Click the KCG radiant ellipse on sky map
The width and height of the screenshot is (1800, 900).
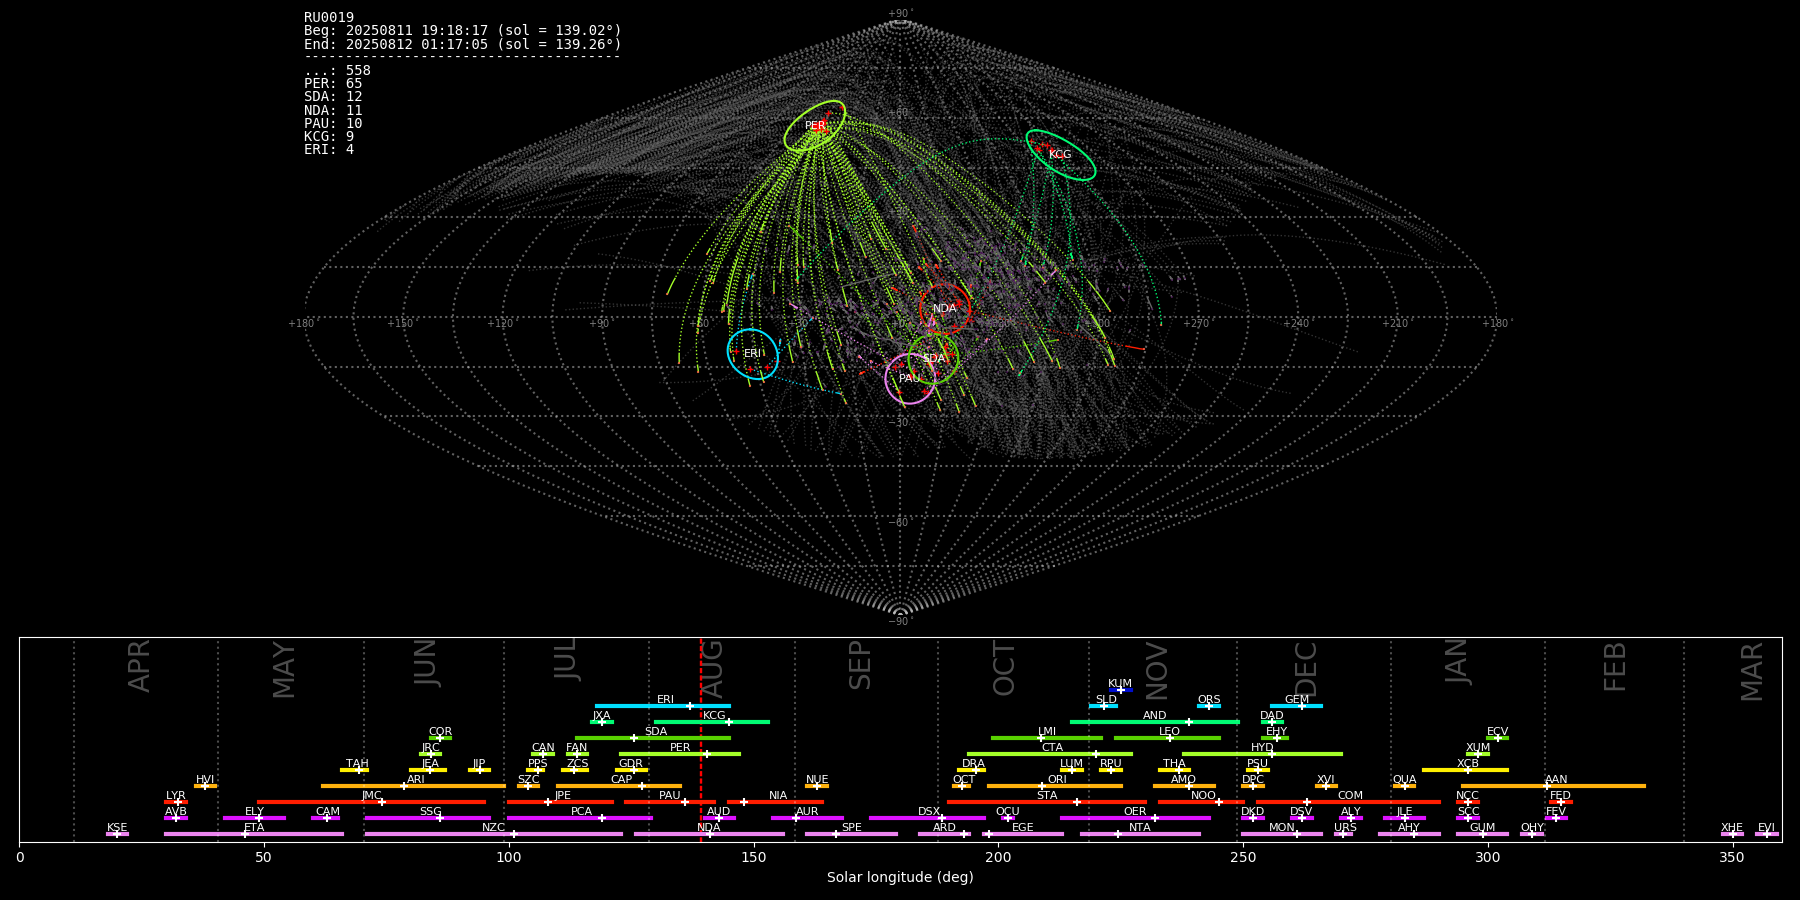coord(1060,155)
